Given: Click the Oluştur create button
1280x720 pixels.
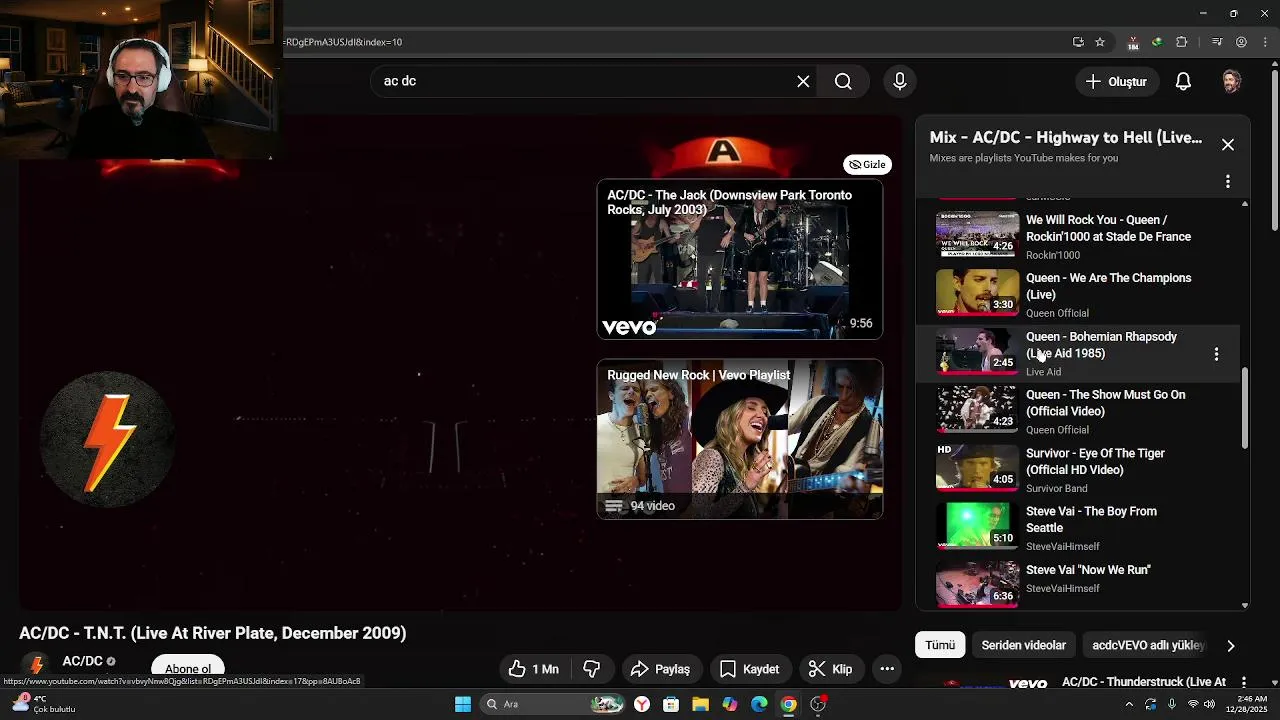Looking at the screenshot, I should pos(1116,82).
